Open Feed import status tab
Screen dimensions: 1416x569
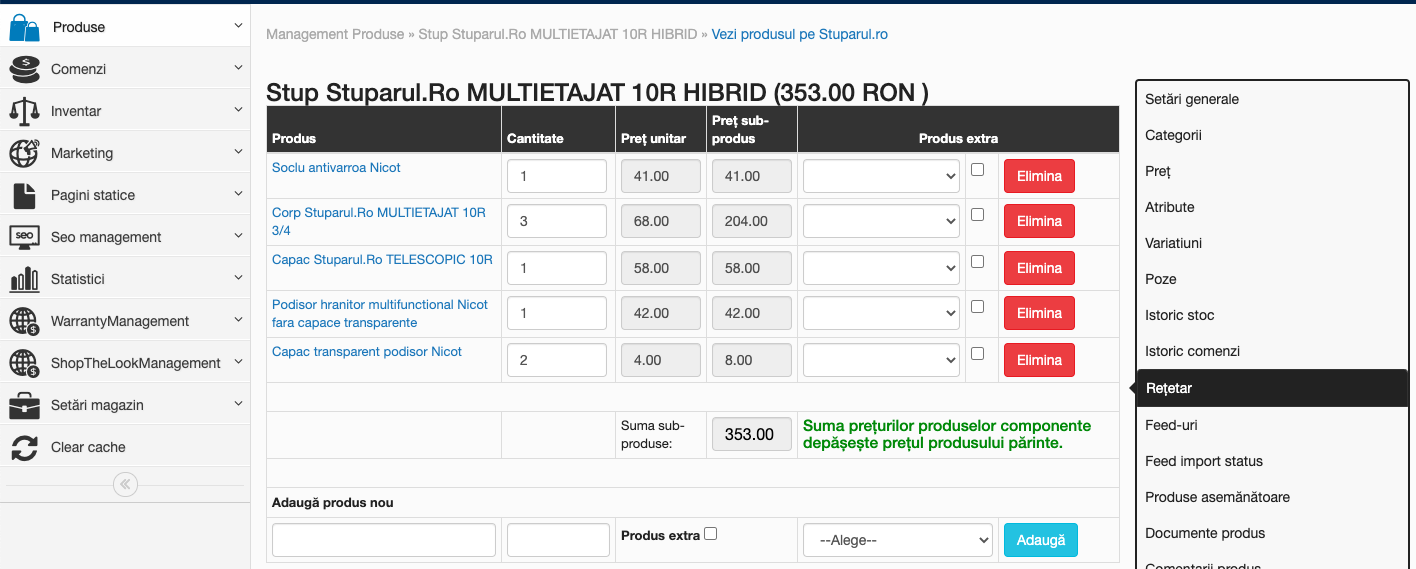click(1204, 461)
